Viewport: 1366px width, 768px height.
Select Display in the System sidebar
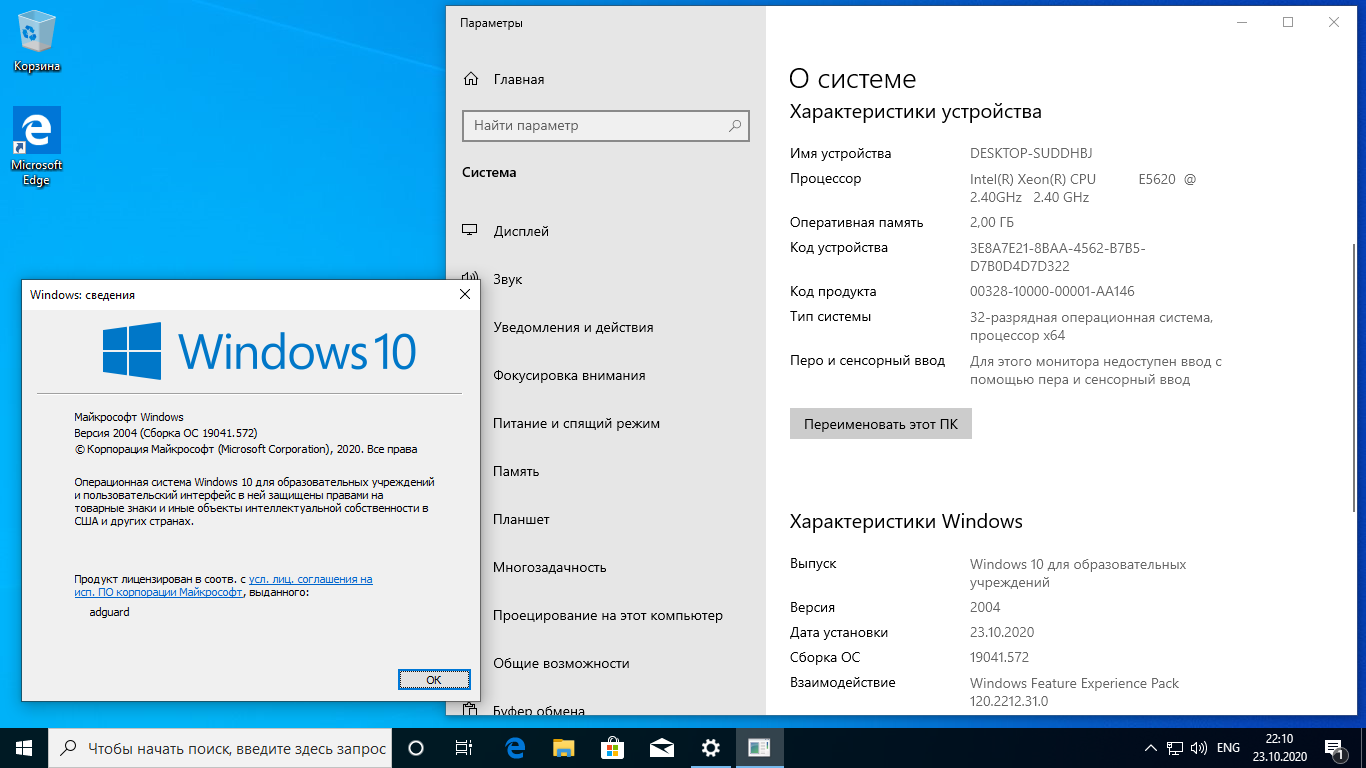pyautogui.click(x=521, y=231)
